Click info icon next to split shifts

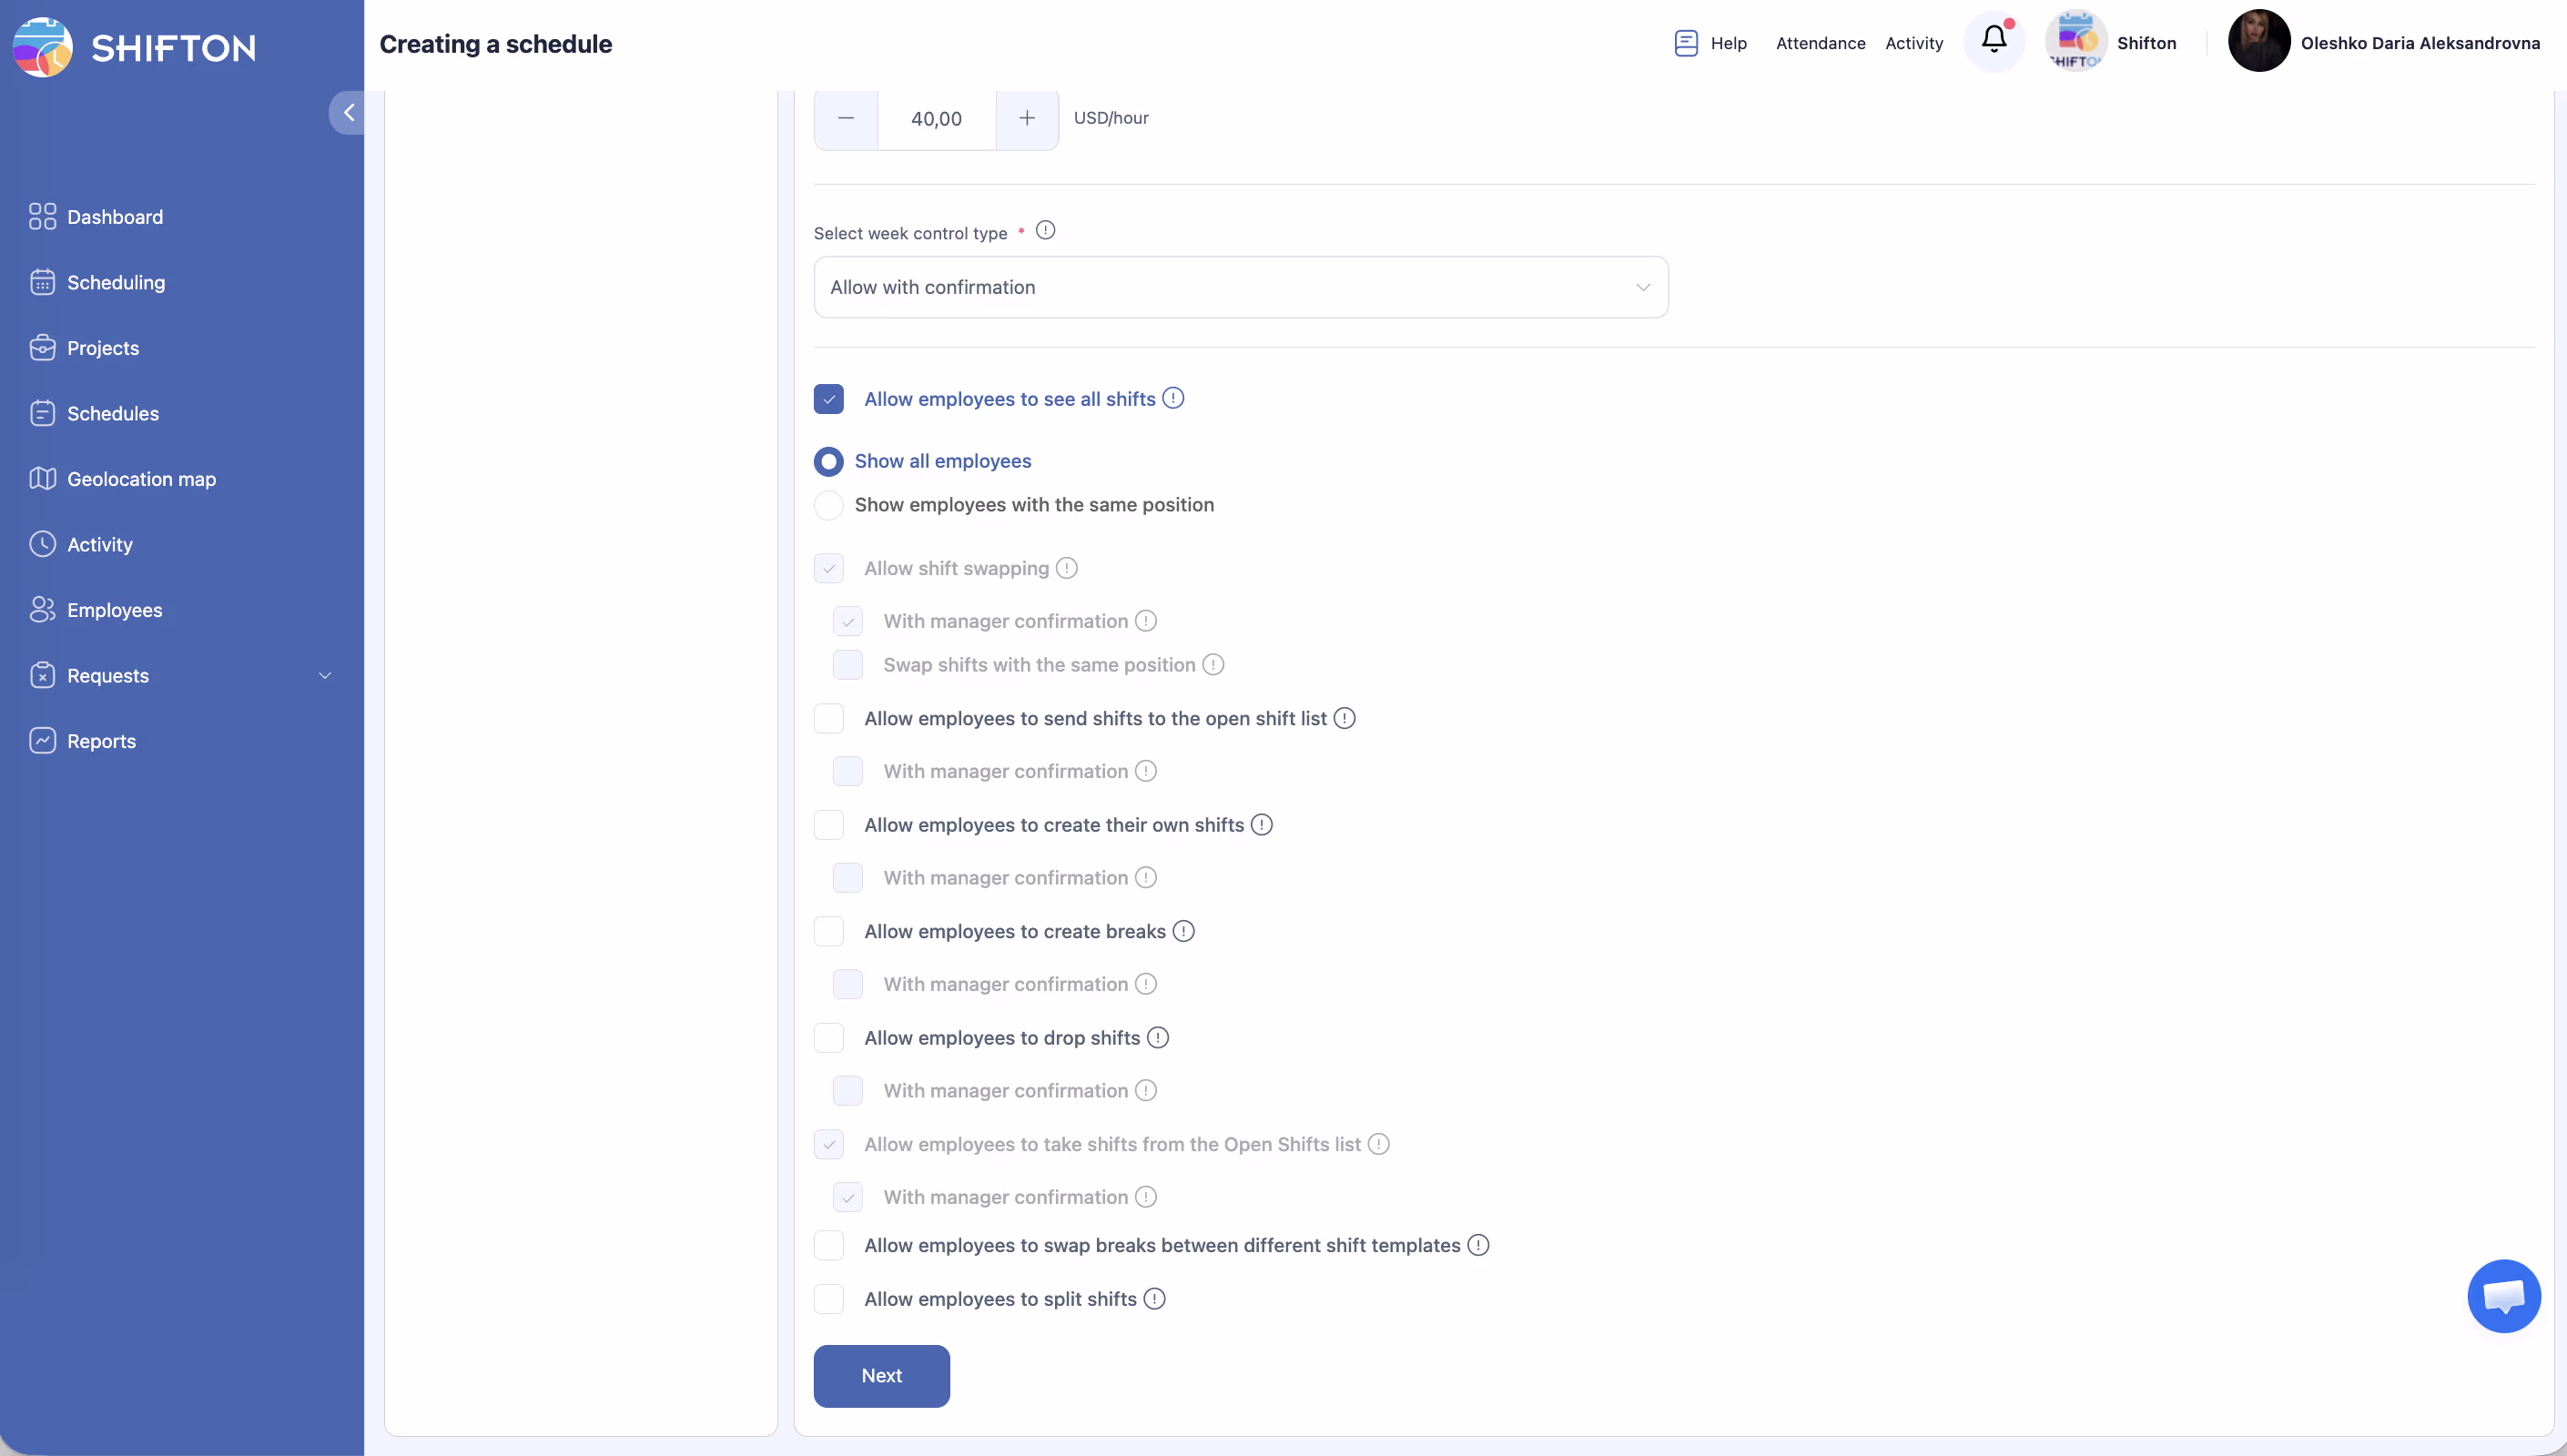click(x=1154, y=1299)
